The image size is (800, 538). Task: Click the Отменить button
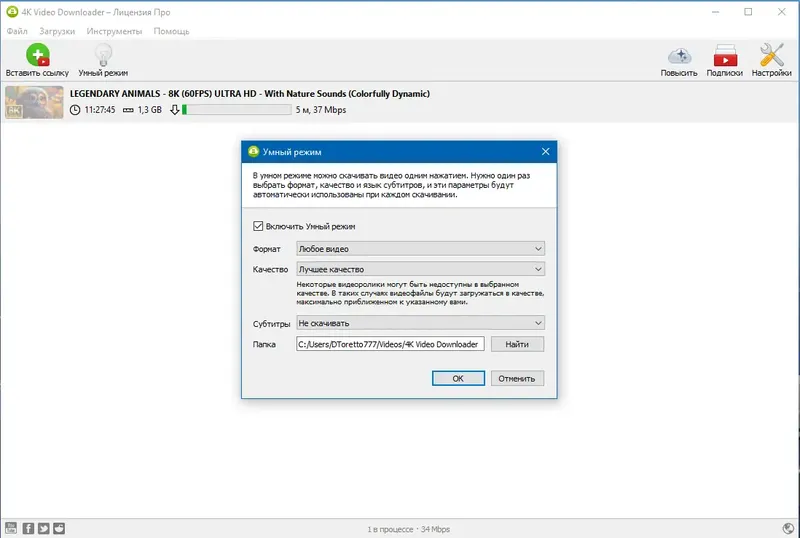517,378
